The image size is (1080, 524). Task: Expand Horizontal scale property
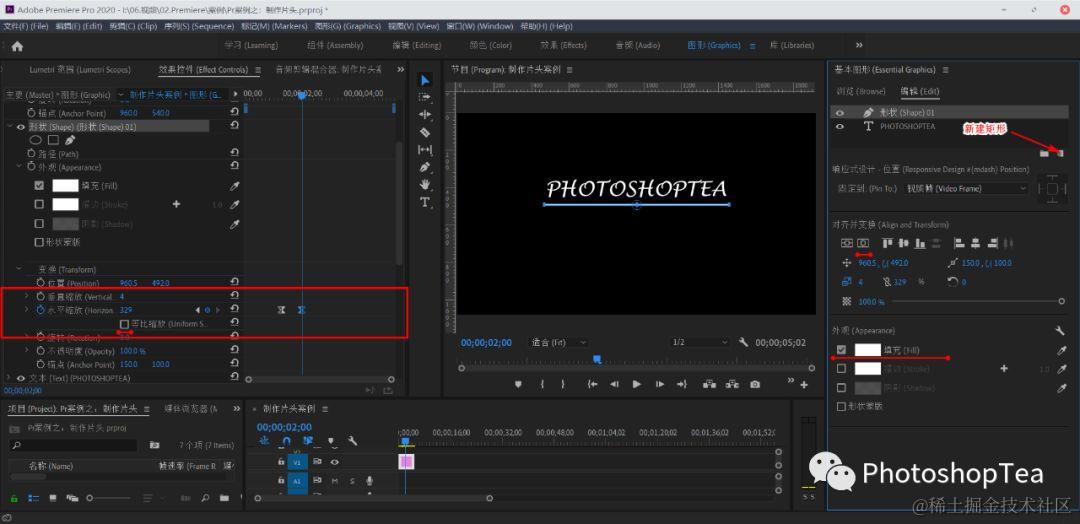coord(26,310)
